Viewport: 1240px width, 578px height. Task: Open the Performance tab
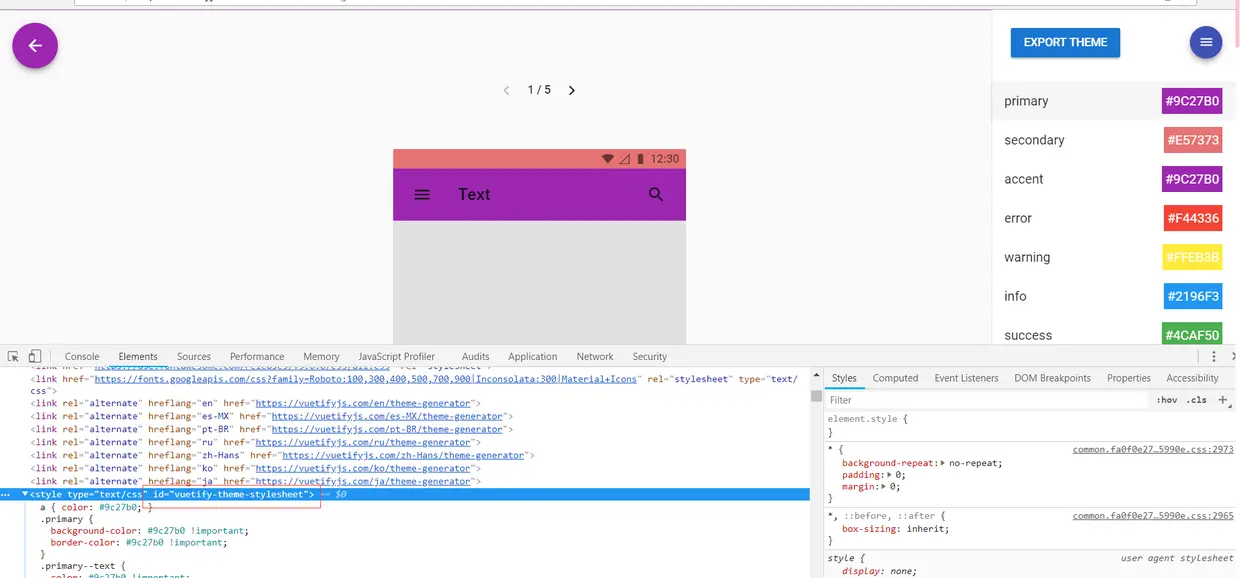point(257,356)
